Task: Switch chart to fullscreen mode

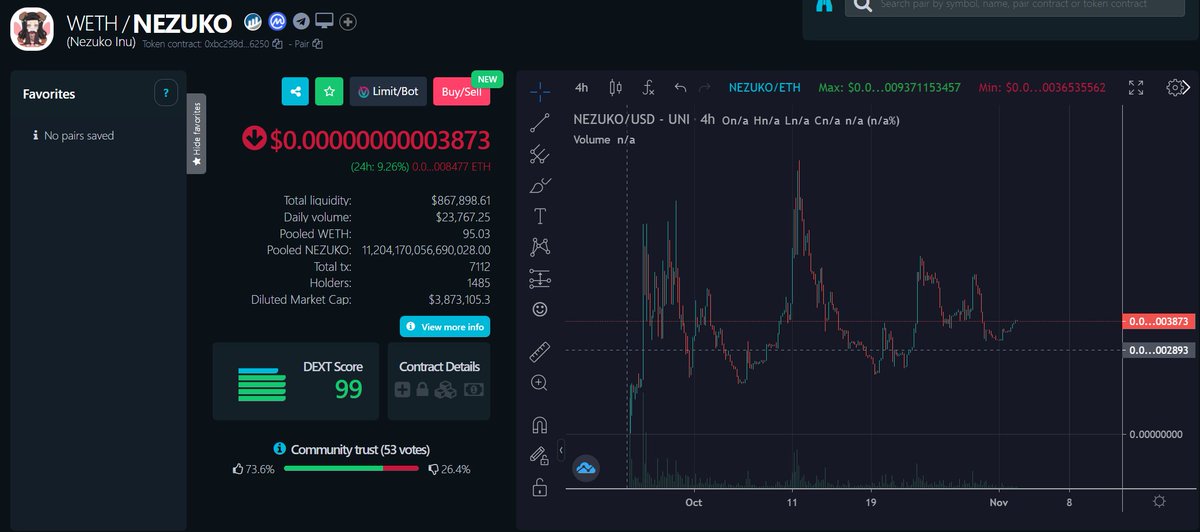Action: [x=1136, y=88]
